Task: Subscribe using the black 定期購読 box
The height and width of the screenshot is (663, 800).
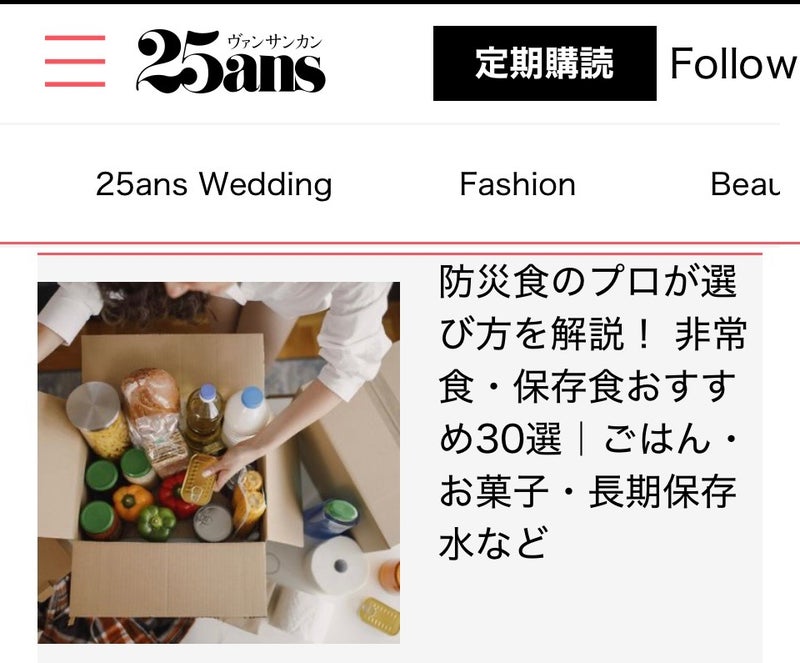Action: pyautogui.click(x=544, y=63)
